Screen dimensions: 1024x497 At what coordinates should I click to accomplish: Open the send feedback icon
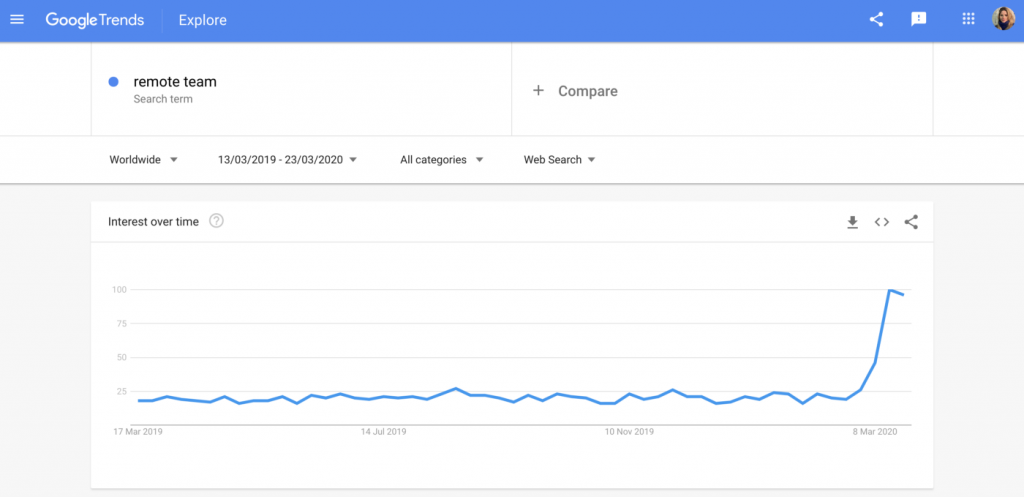[919, 20]
